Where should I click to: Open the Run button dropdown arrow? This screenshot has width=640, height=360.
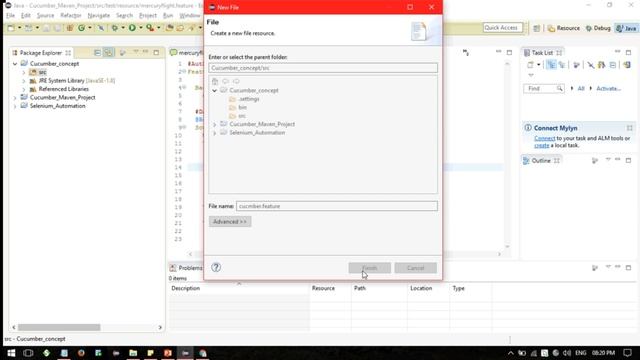(x=141, y=28)
